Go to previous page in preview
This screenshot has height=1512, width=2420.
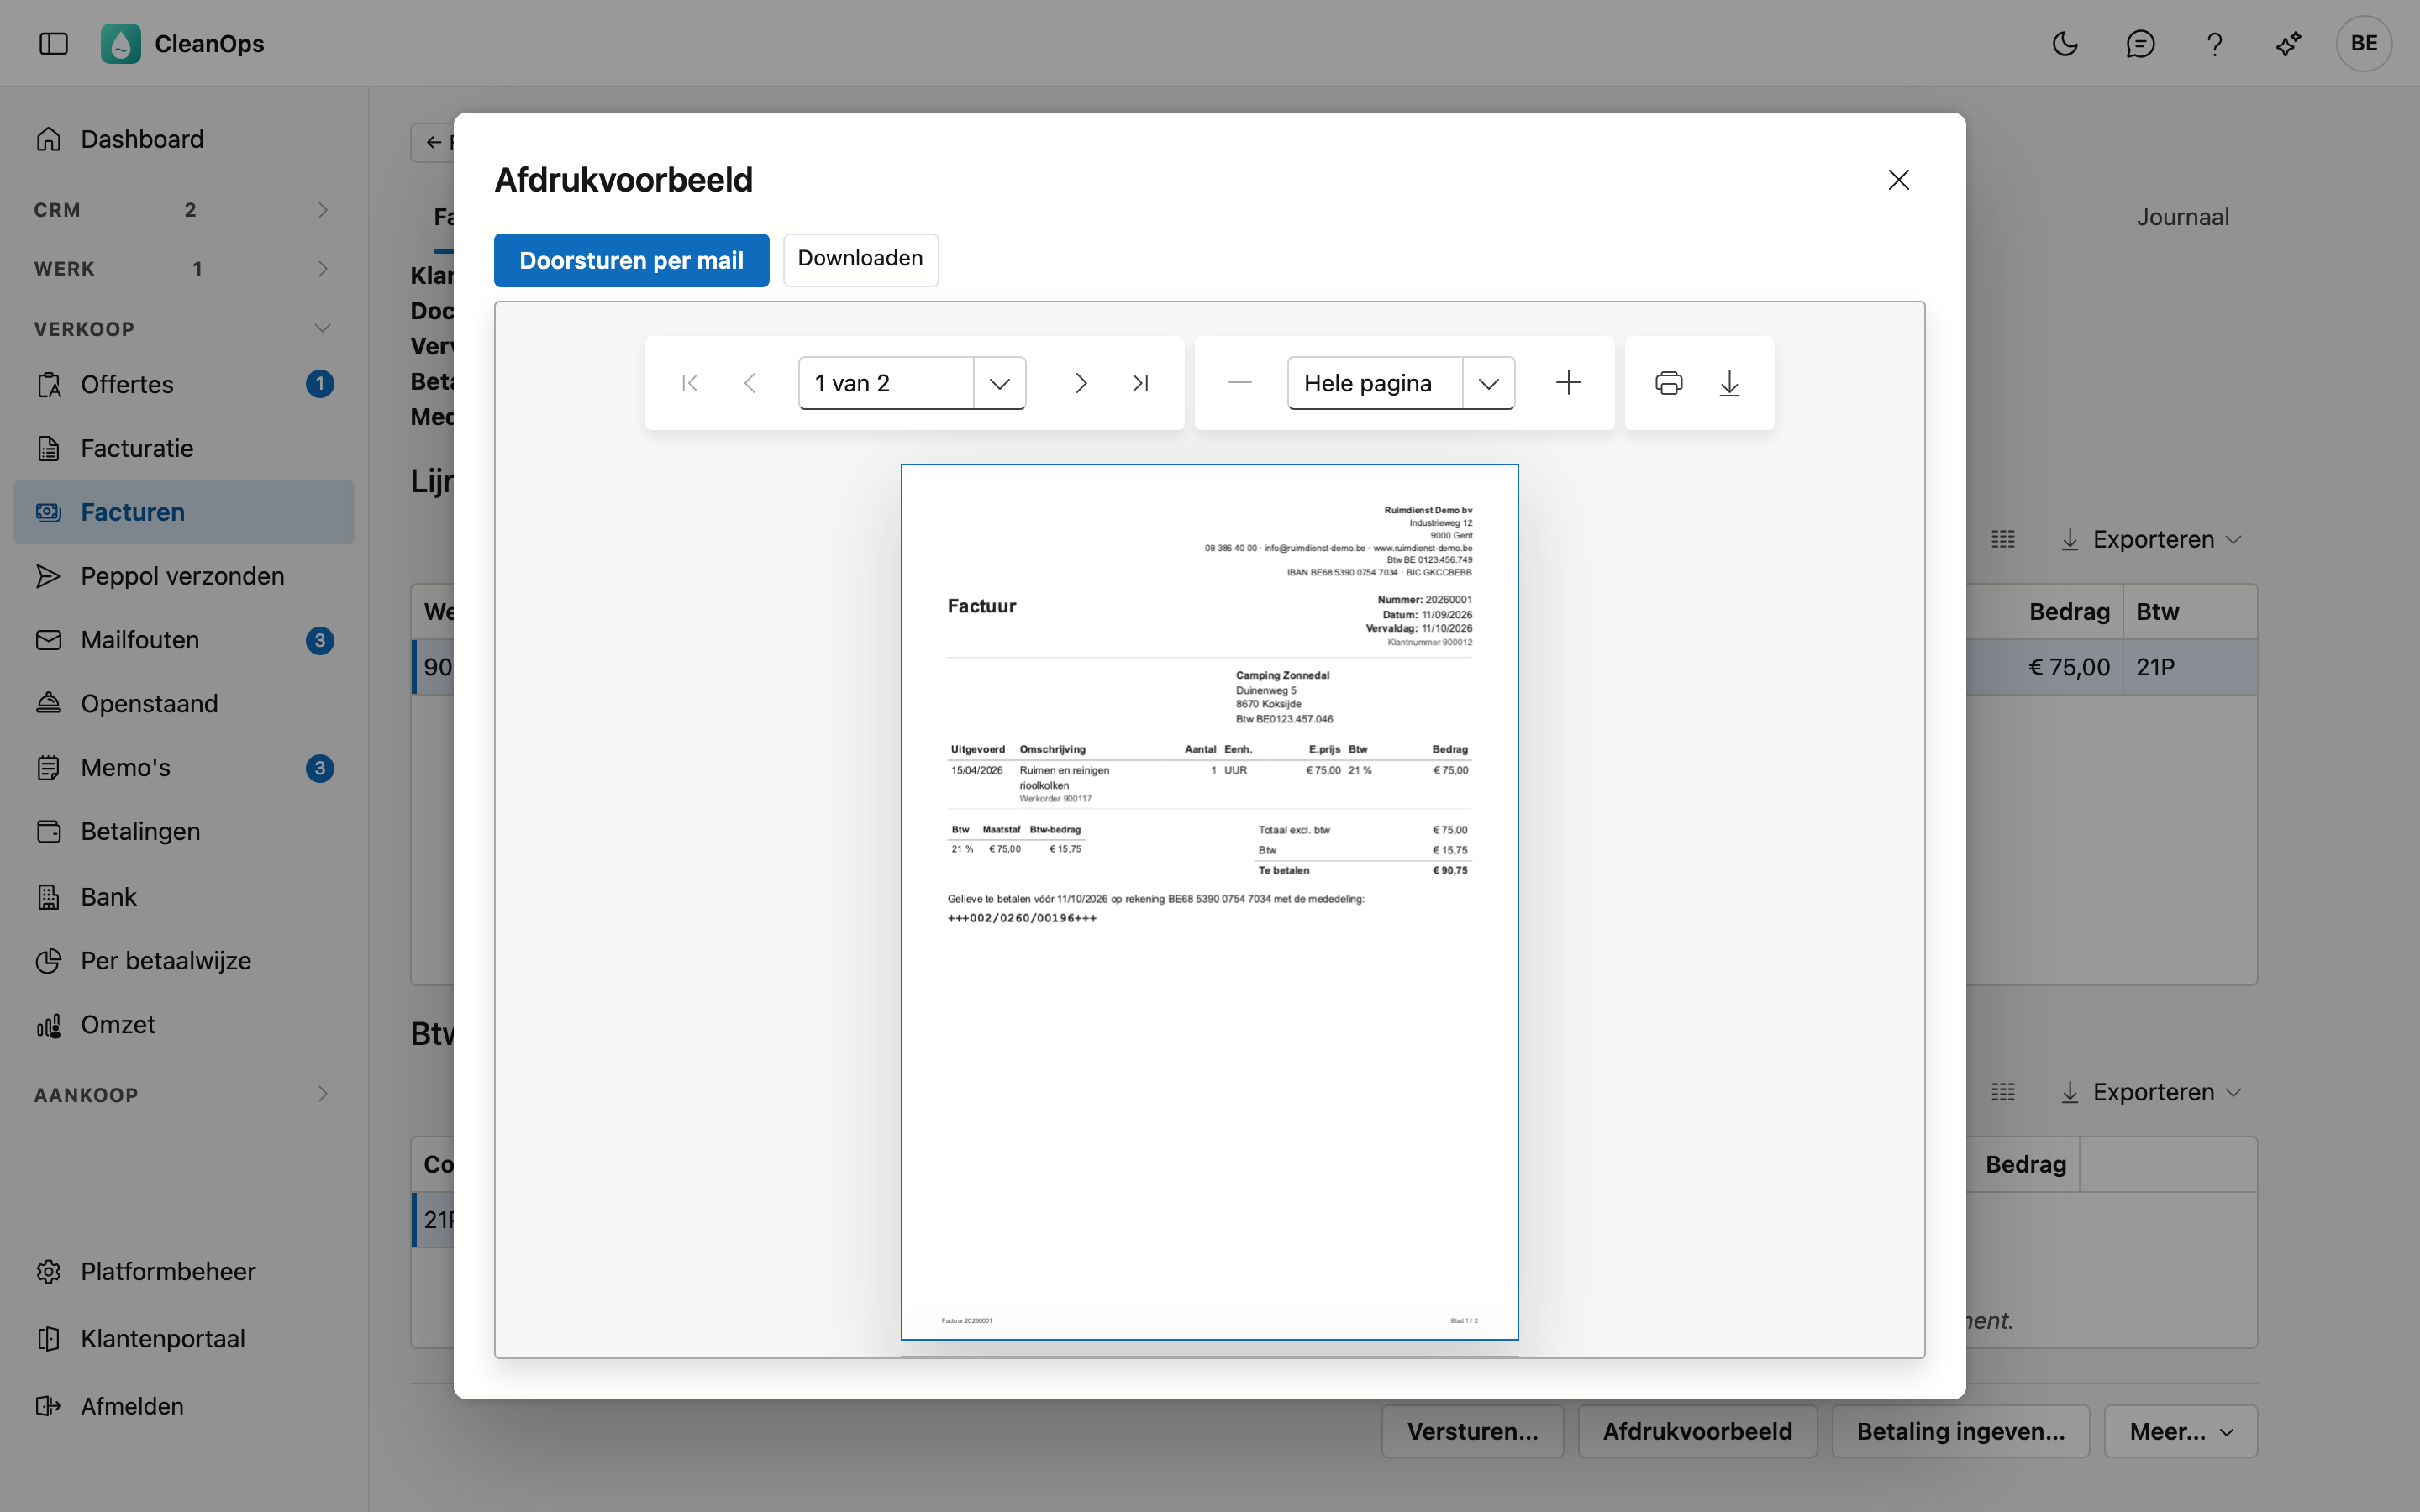tap(750, 383)
